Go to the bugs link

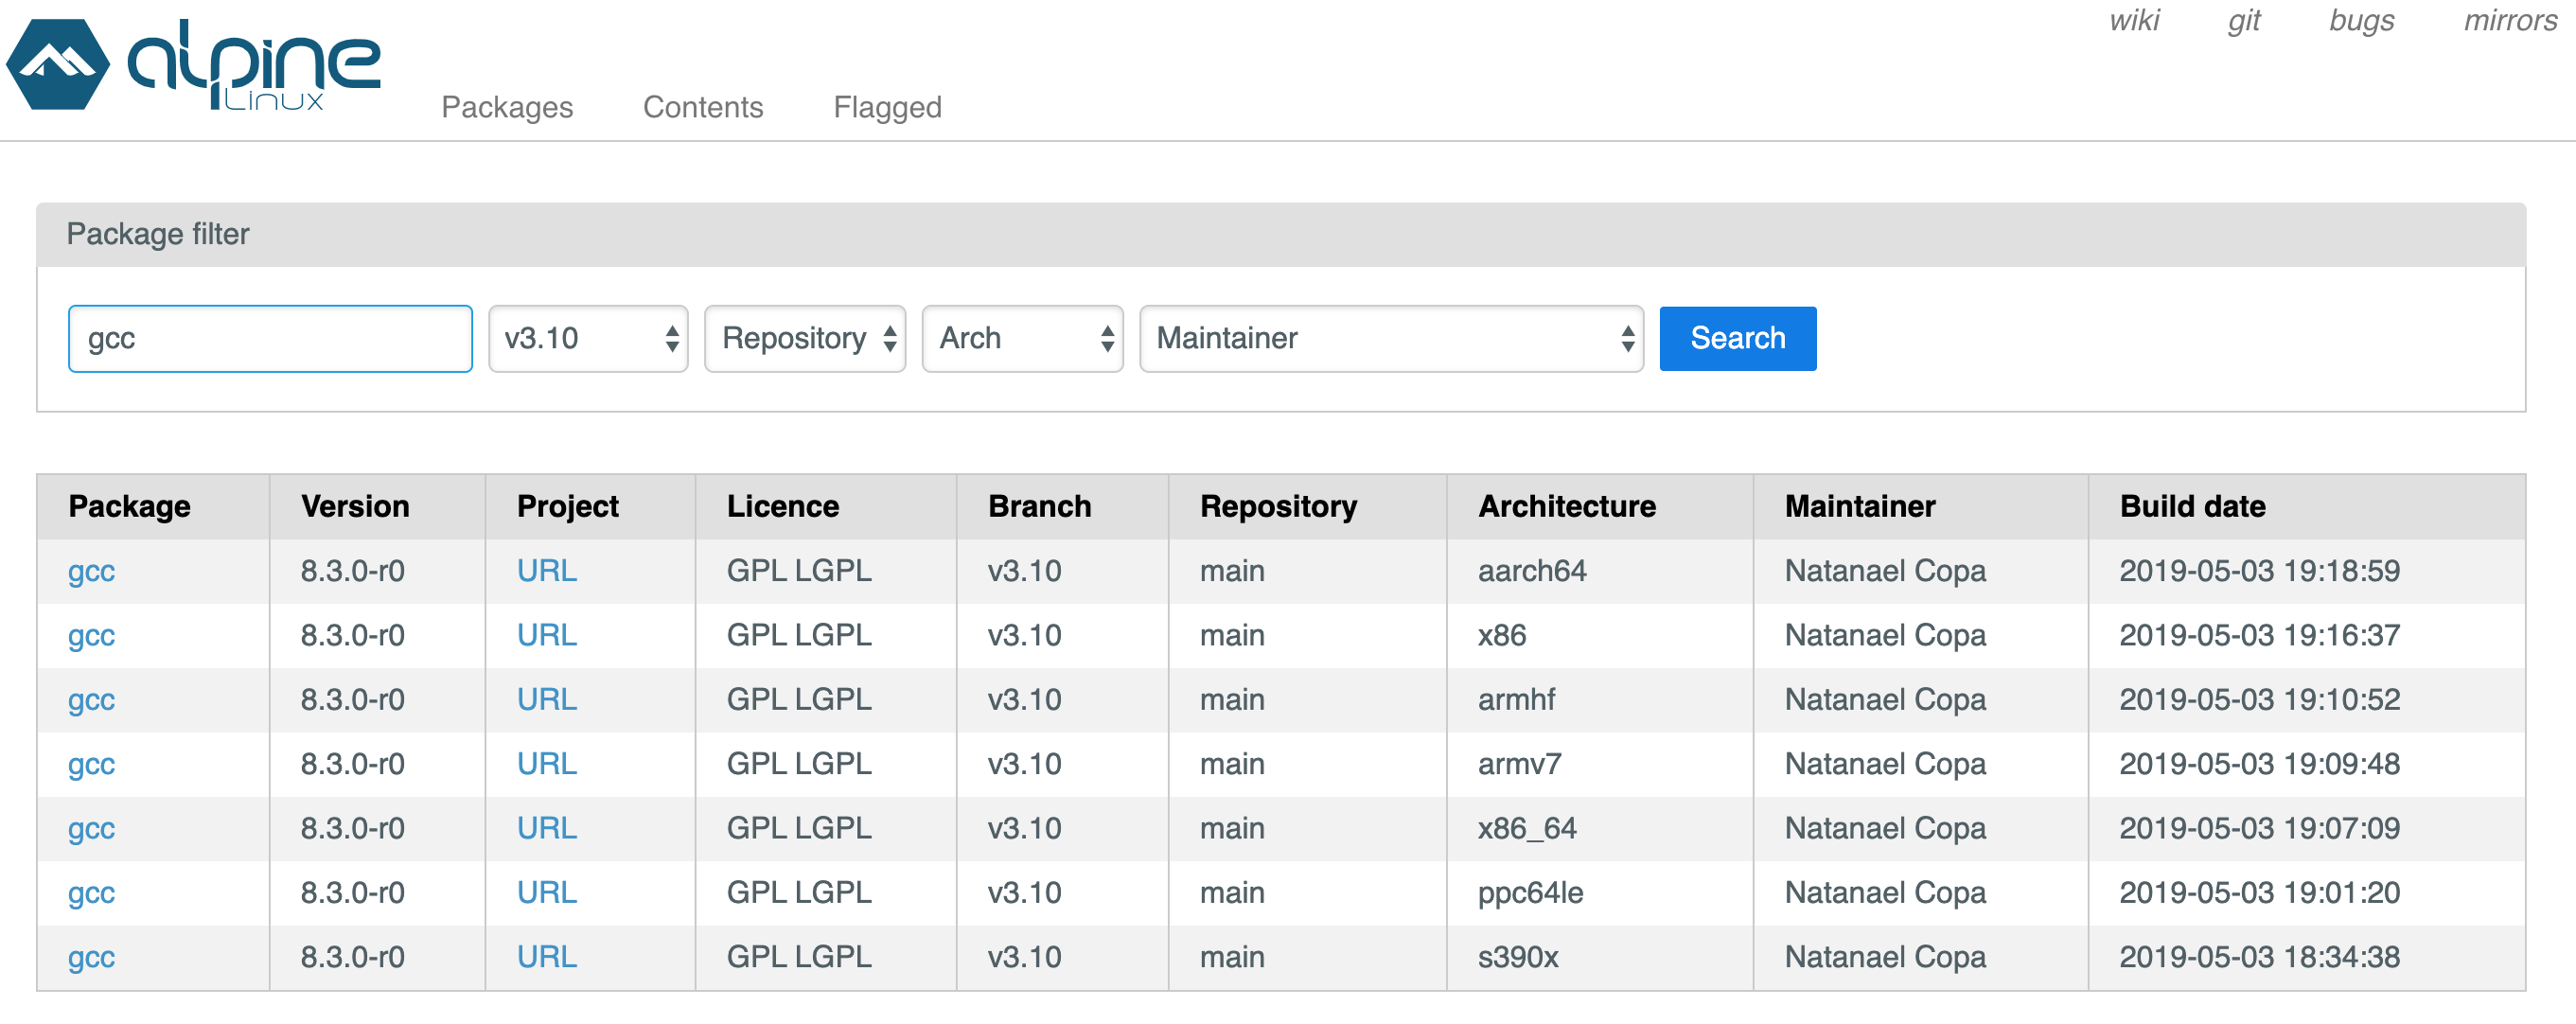click(x=2360, y=21)
